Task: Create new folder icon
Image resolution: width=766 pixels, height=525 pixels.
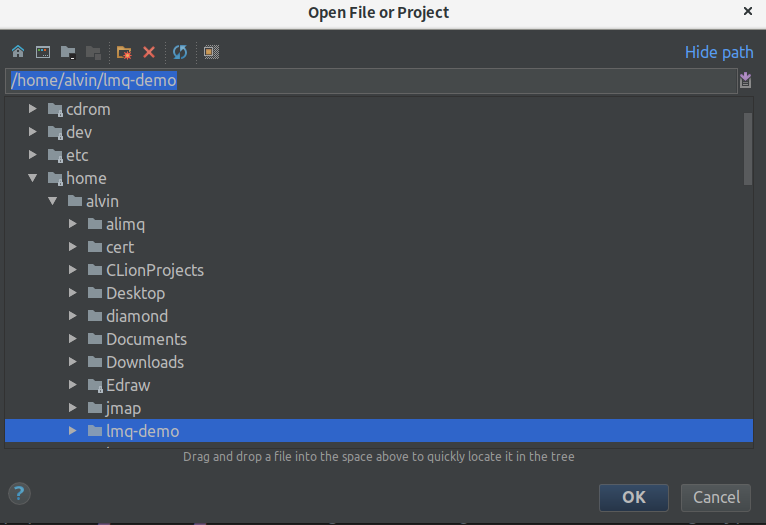Action: pos(124,52)
